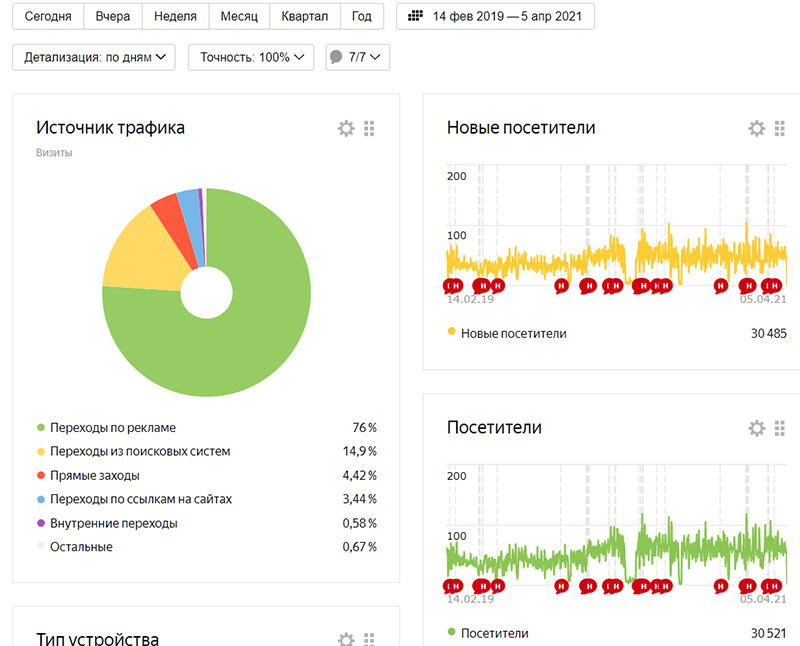The height and width of the screenshot is (646, 800).
Task: Switch to the Квартал period tab
Action: 305,17
